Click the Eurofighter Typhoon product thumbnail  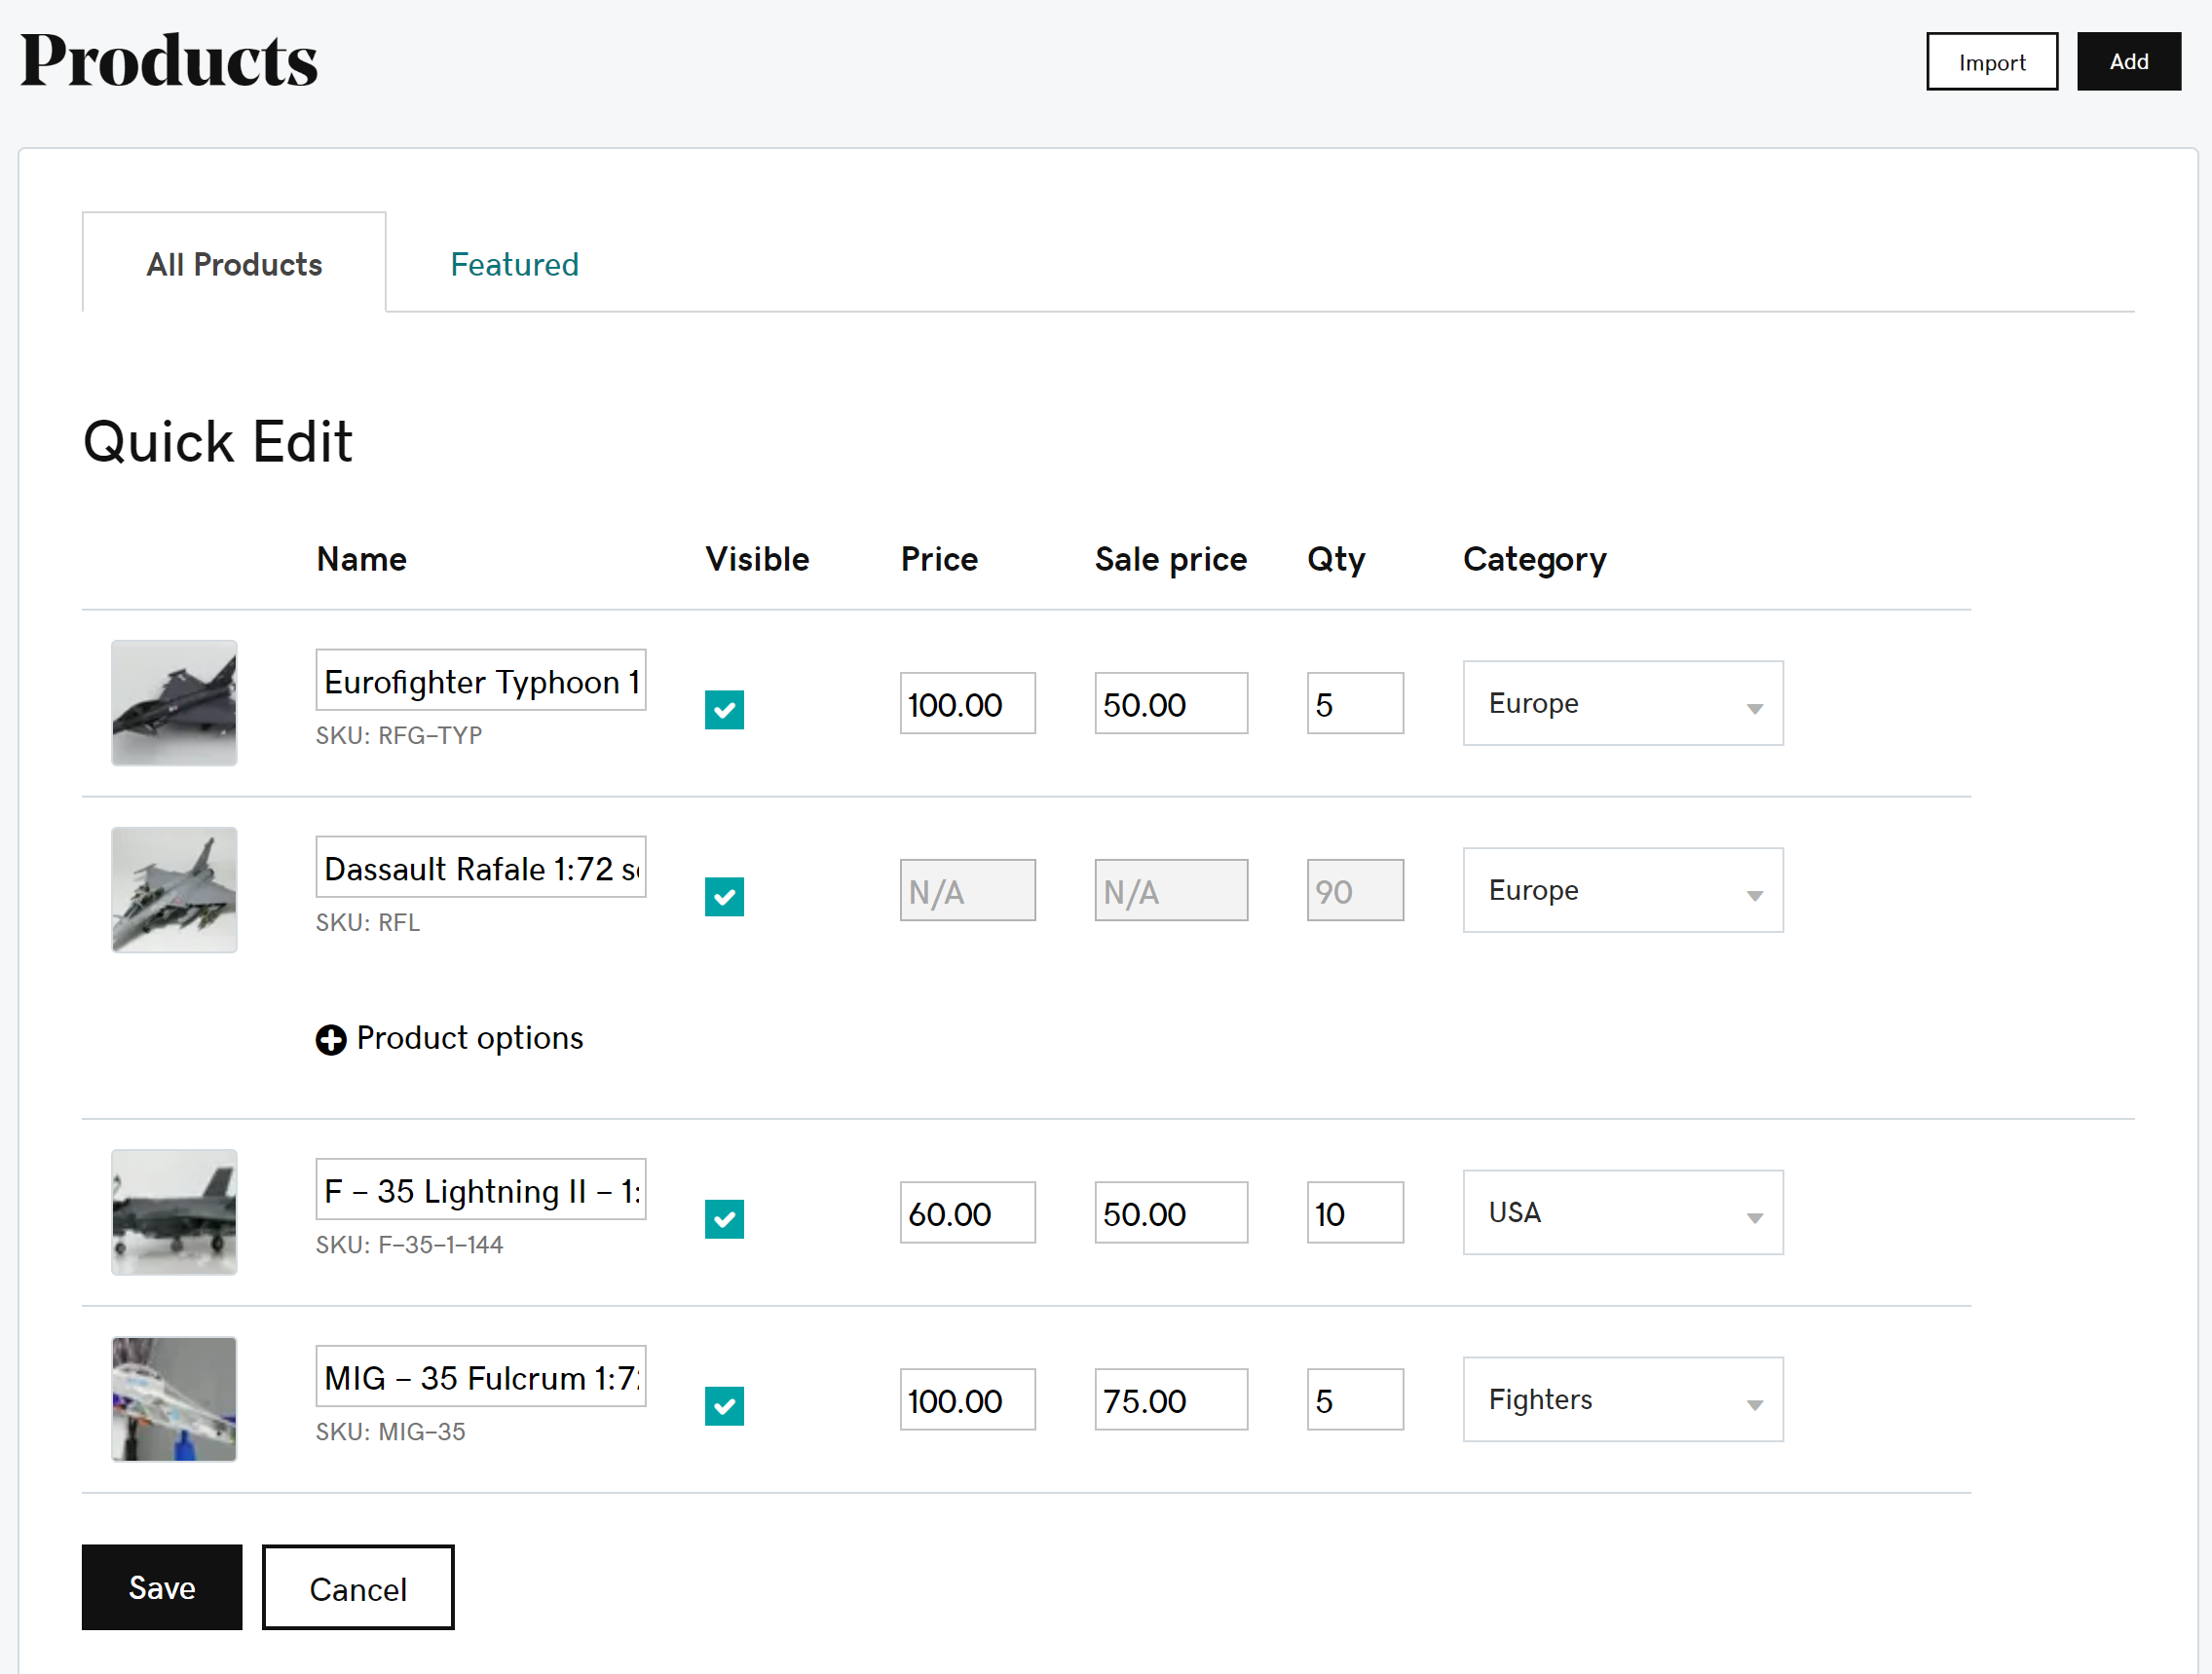point(174,703)
